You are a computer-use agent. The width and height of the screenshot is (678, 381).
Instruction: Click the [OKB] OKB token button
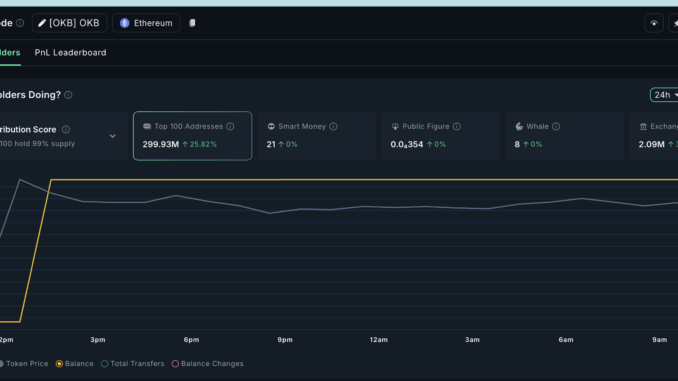[69, 23]
